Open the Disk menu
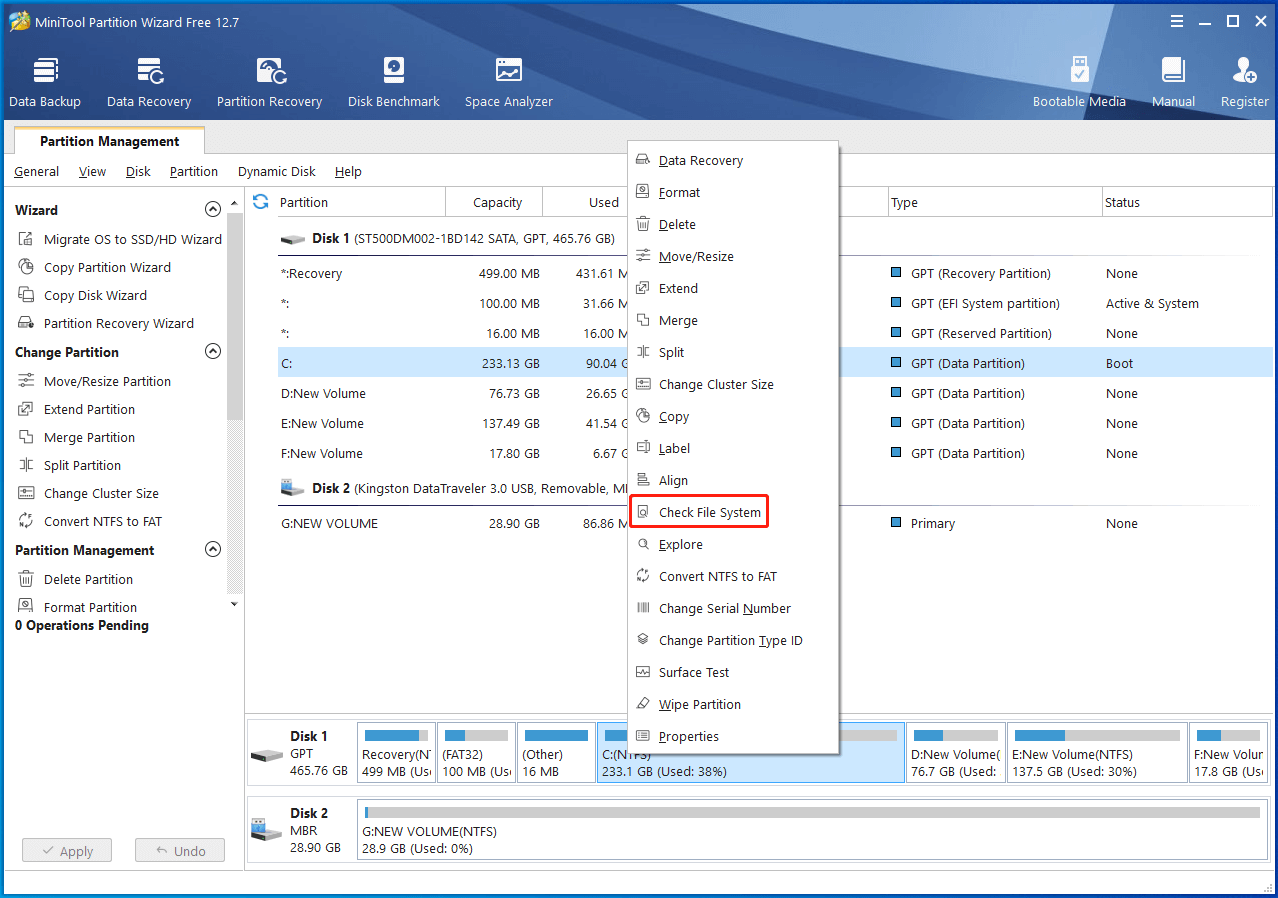 [138, 171]
